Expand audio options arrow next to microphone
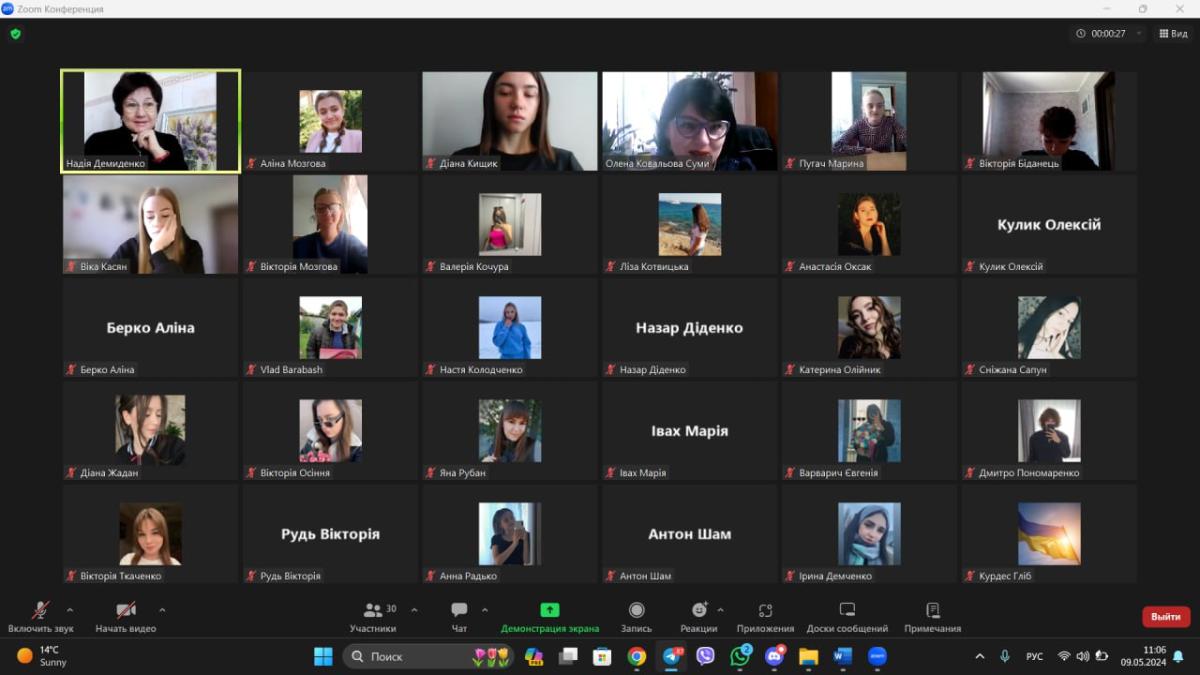 (x=70, y=609)
